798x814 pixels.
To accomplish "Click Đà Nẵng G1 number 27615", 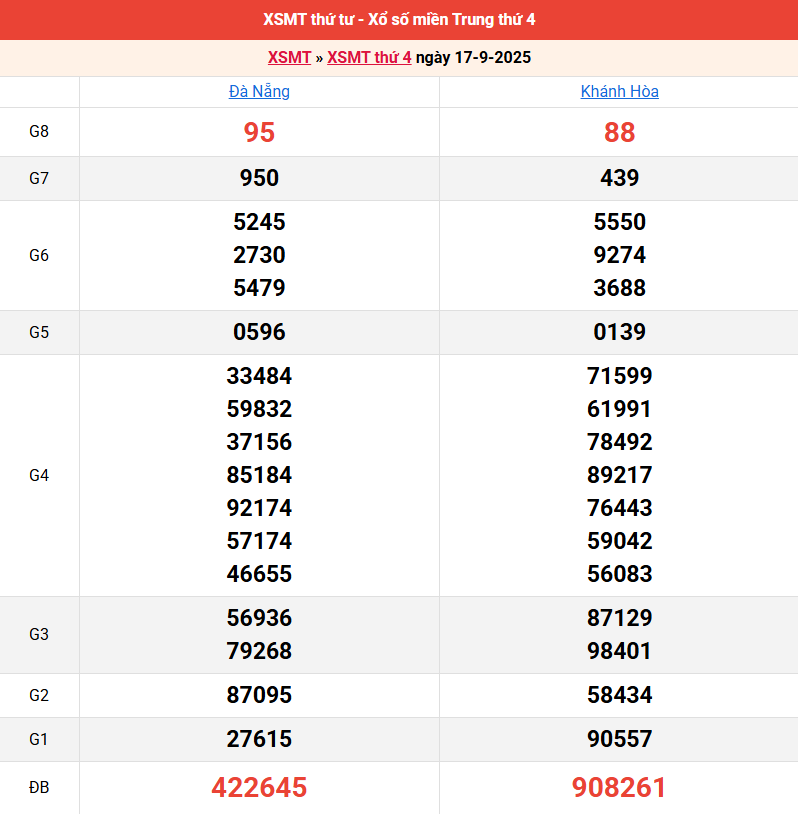I will pyautogui.click(x=259, y=739).
